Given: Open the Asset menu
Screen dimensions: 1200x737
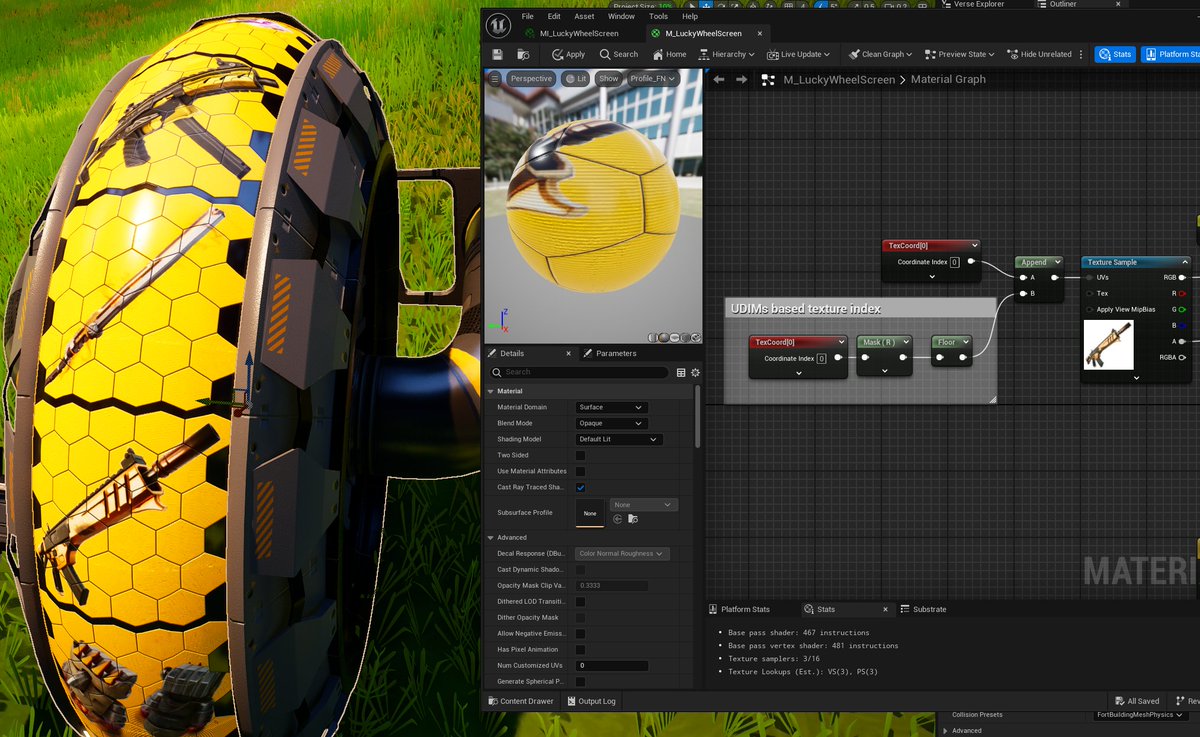Looking at the screenshot, I should (x=584, y=16).
